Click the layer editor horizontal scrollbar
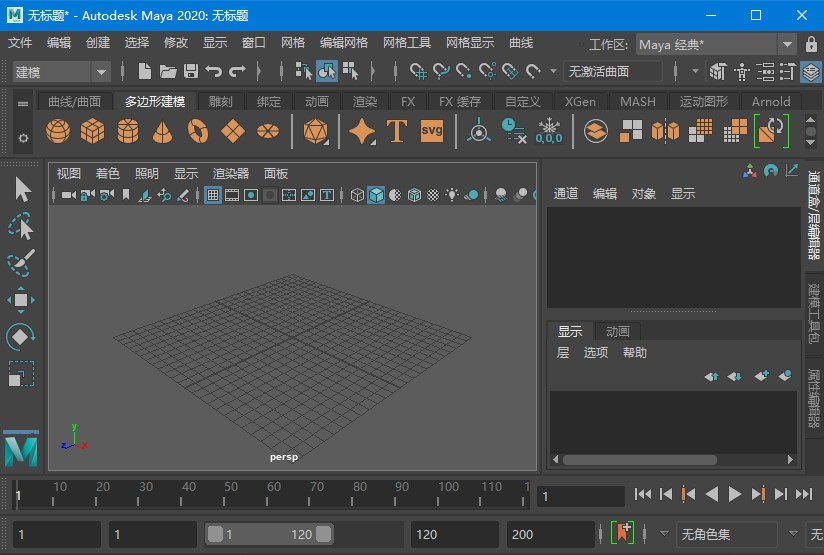The height and width of the screenshot is (555, 824). click(640, 459)
